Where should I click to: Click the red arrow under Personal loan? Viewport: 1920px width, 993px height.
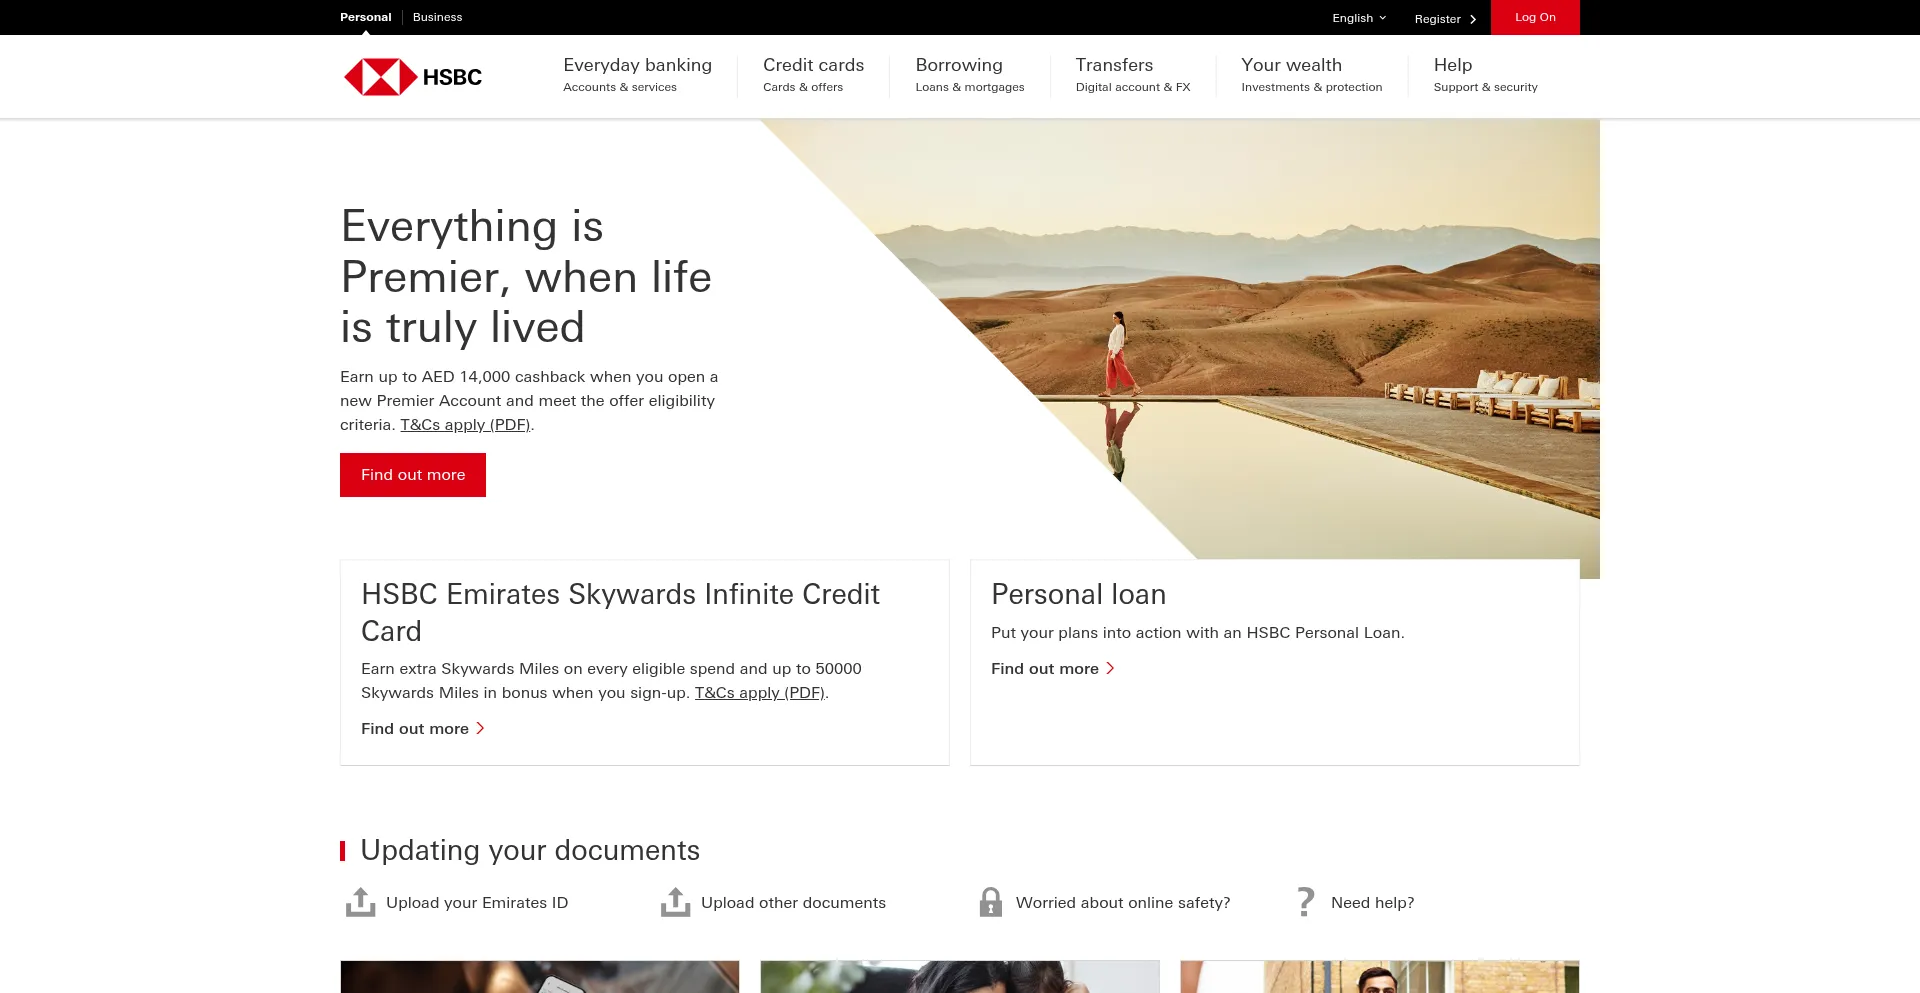coord(1110,669)
